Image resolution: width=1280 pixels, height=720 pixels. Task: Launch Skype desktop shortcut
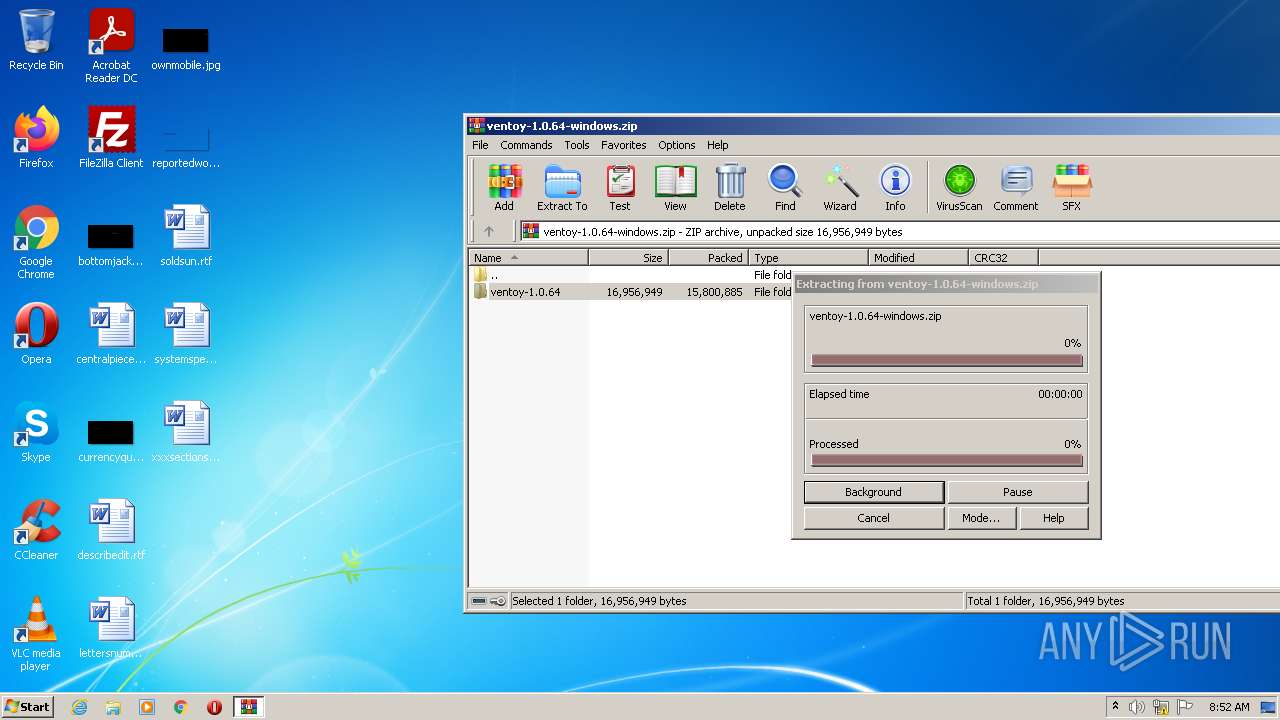pos(36,432)
